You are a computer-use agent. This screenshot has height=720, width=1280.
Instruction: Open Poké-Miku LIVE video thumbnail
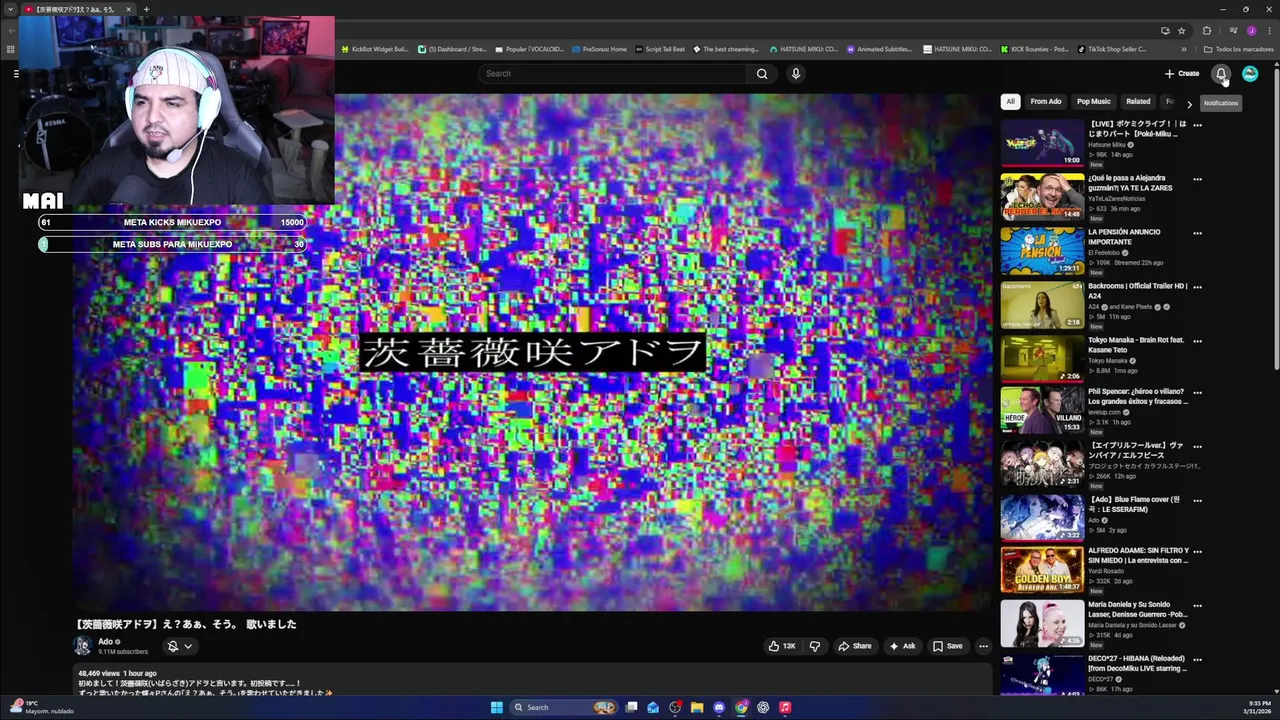click(x=1042, y=143)
